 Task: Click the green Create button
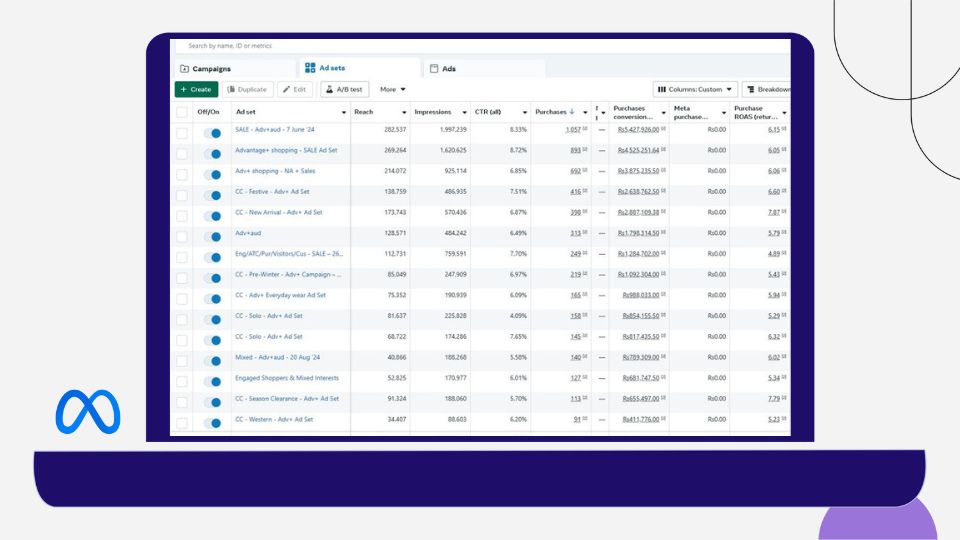[196, 90]
